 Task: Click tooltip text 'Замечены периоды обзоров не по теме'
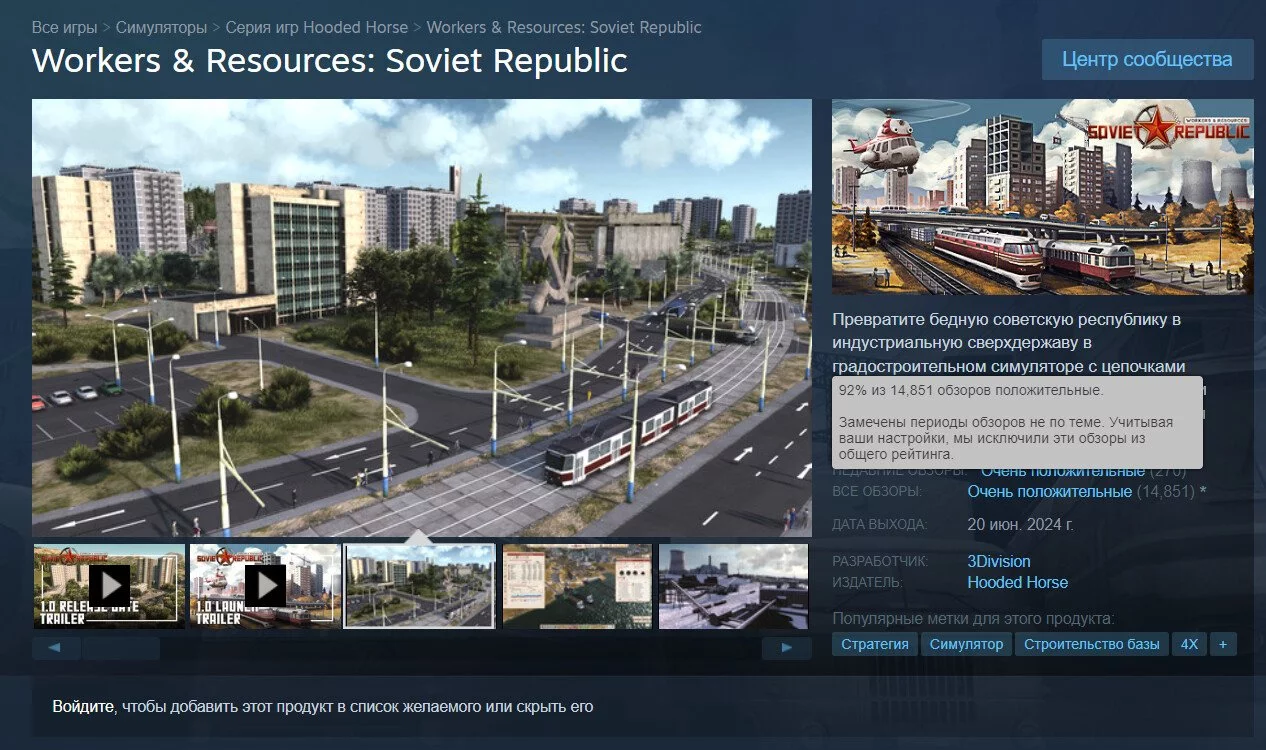click(x=1006, y=438)
